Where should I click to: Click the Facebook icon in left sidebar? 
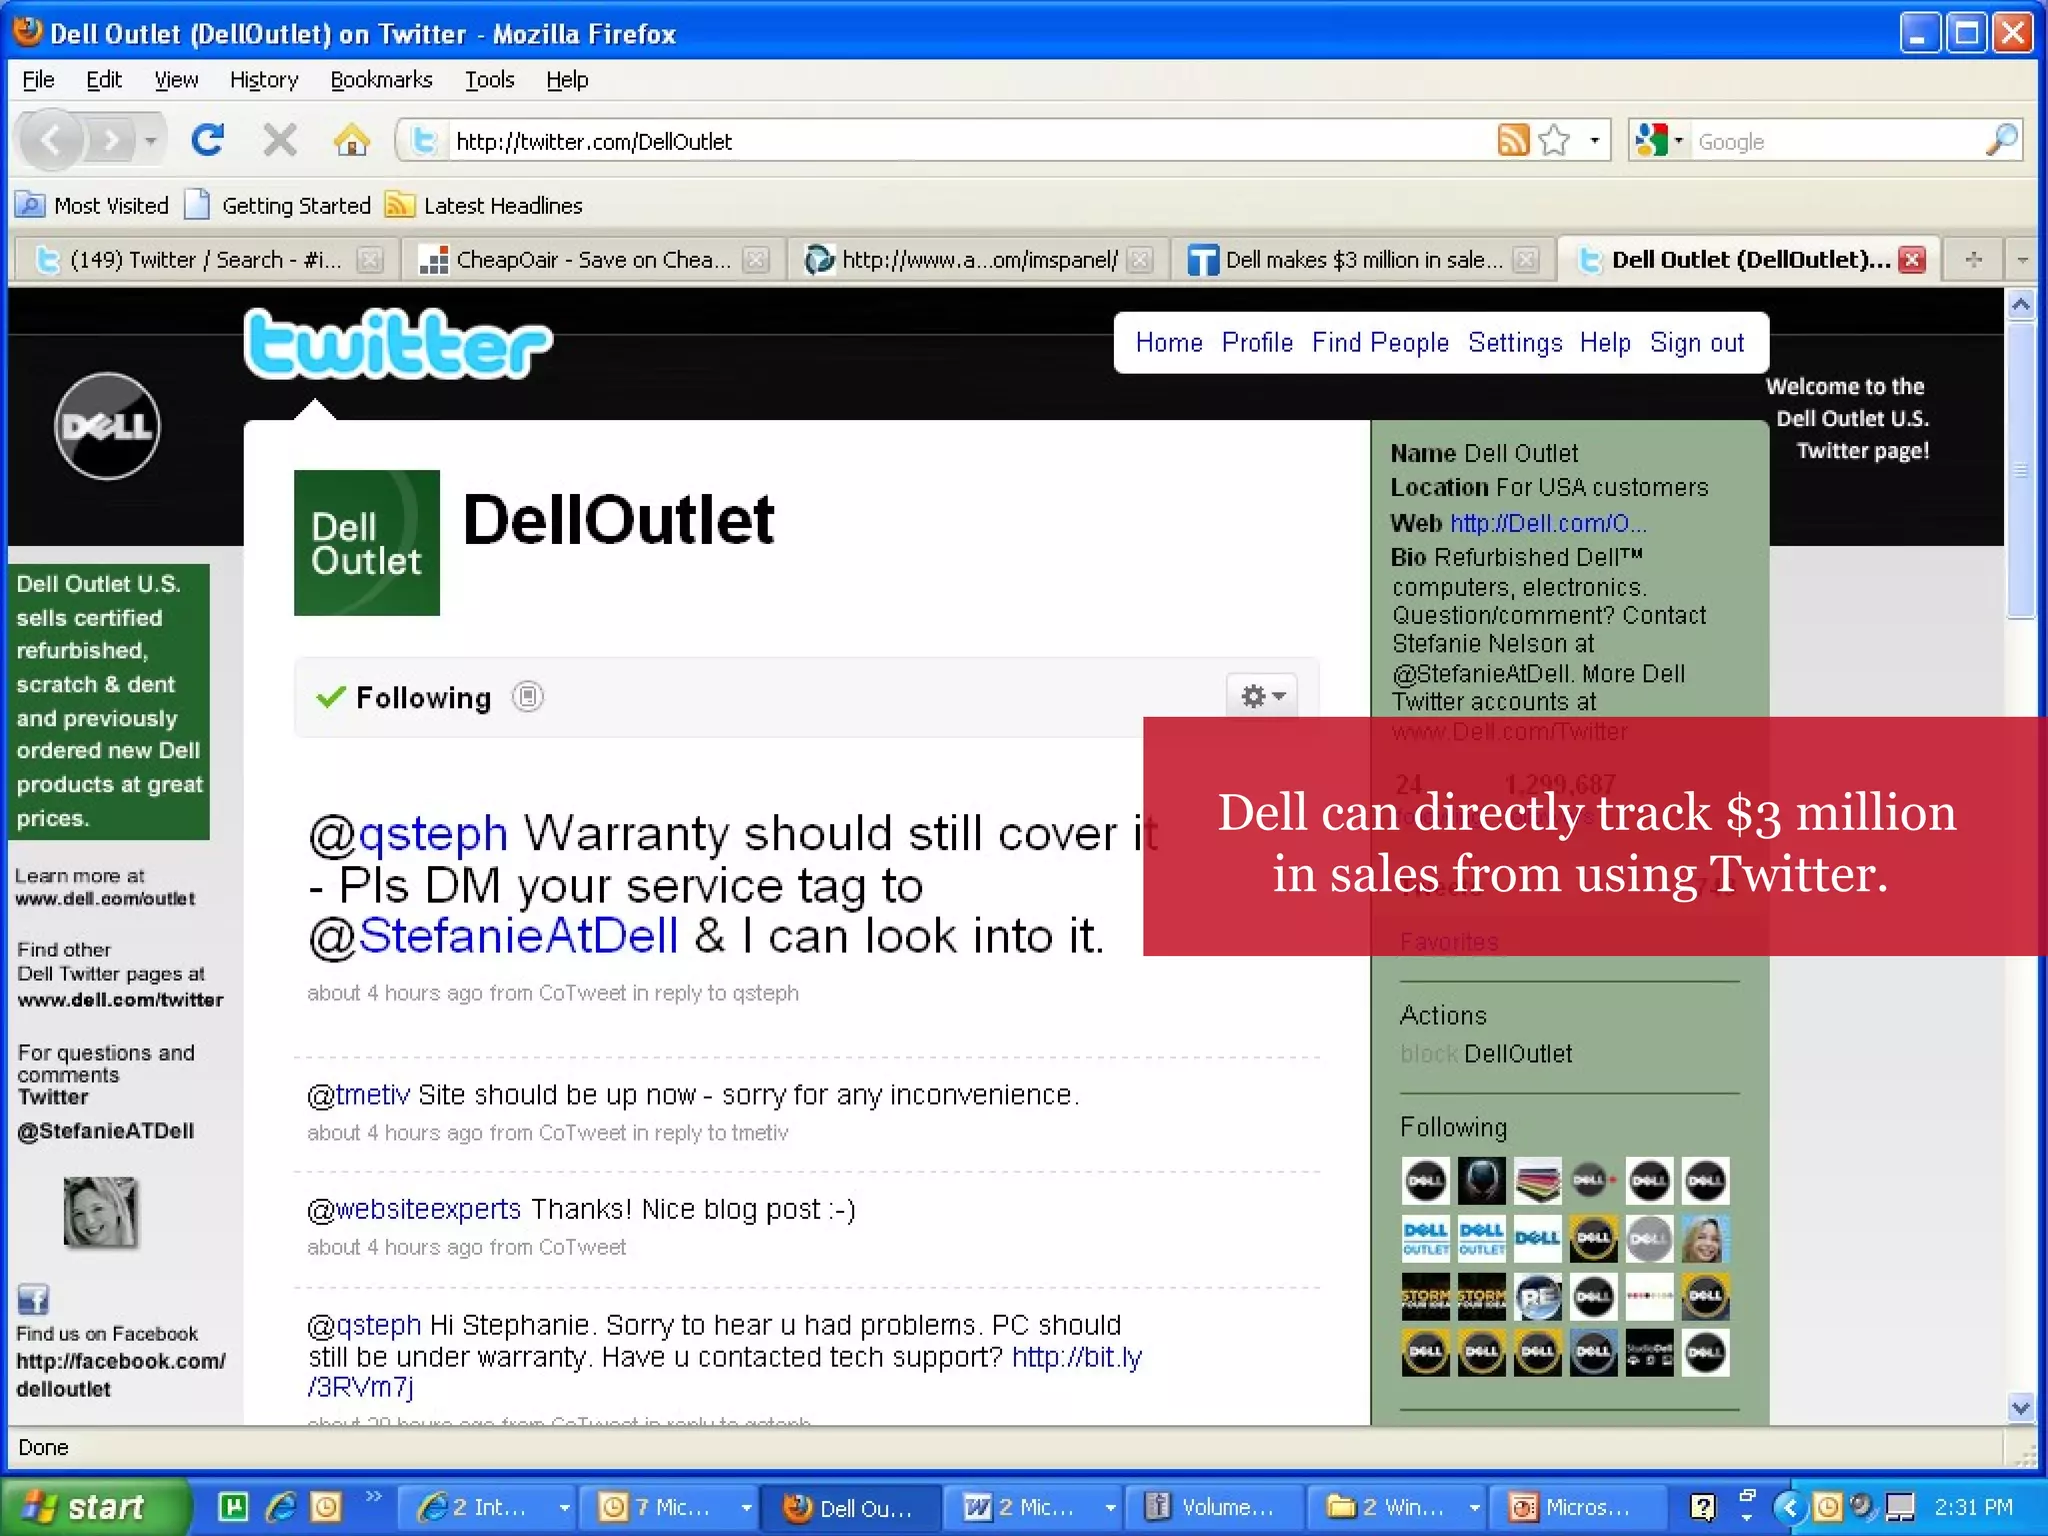[x=33, y=1299]
